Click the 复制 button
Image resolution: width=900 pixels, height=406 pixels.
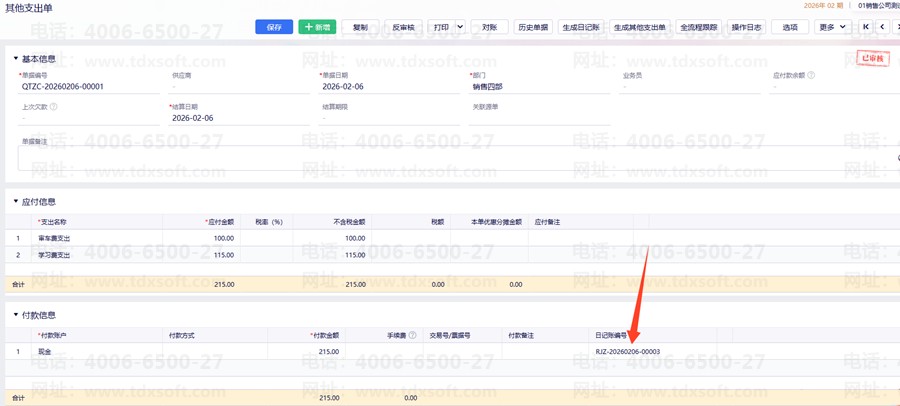(x=360, y=27)
